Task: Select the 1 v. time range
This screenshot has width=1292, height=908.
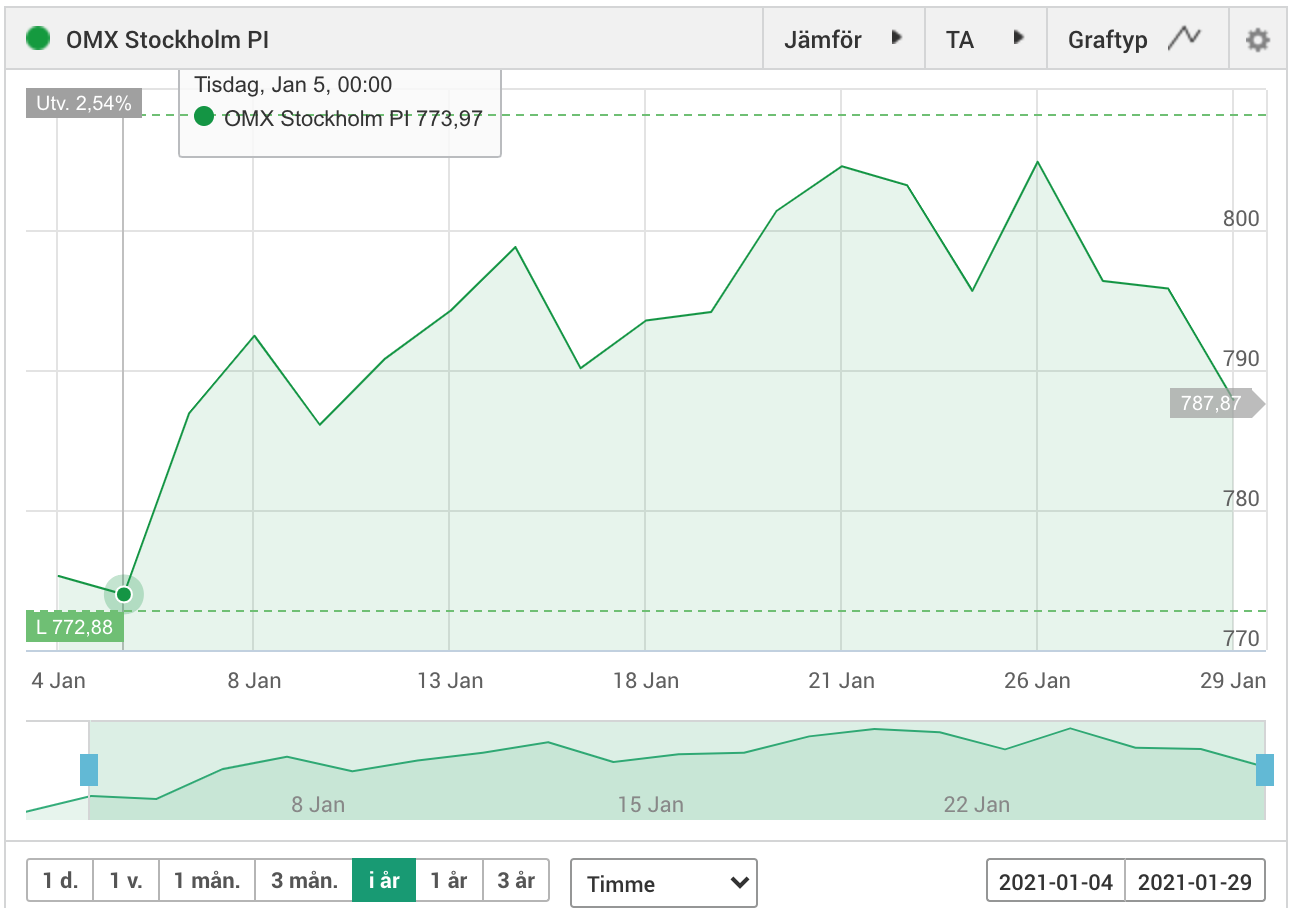Action: point(126,881)
